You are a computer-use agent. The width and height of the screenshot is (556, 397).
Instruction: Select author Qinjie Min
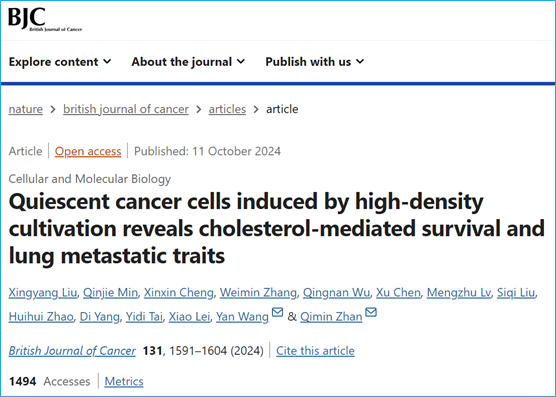(110, 293)
